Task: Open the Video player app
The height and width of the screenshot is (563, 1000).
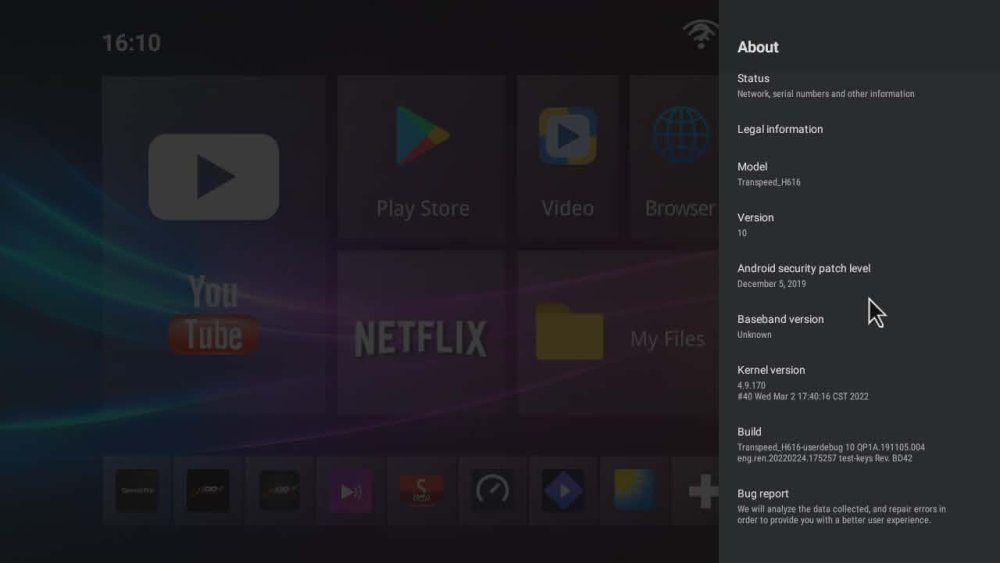Action: 567,156
